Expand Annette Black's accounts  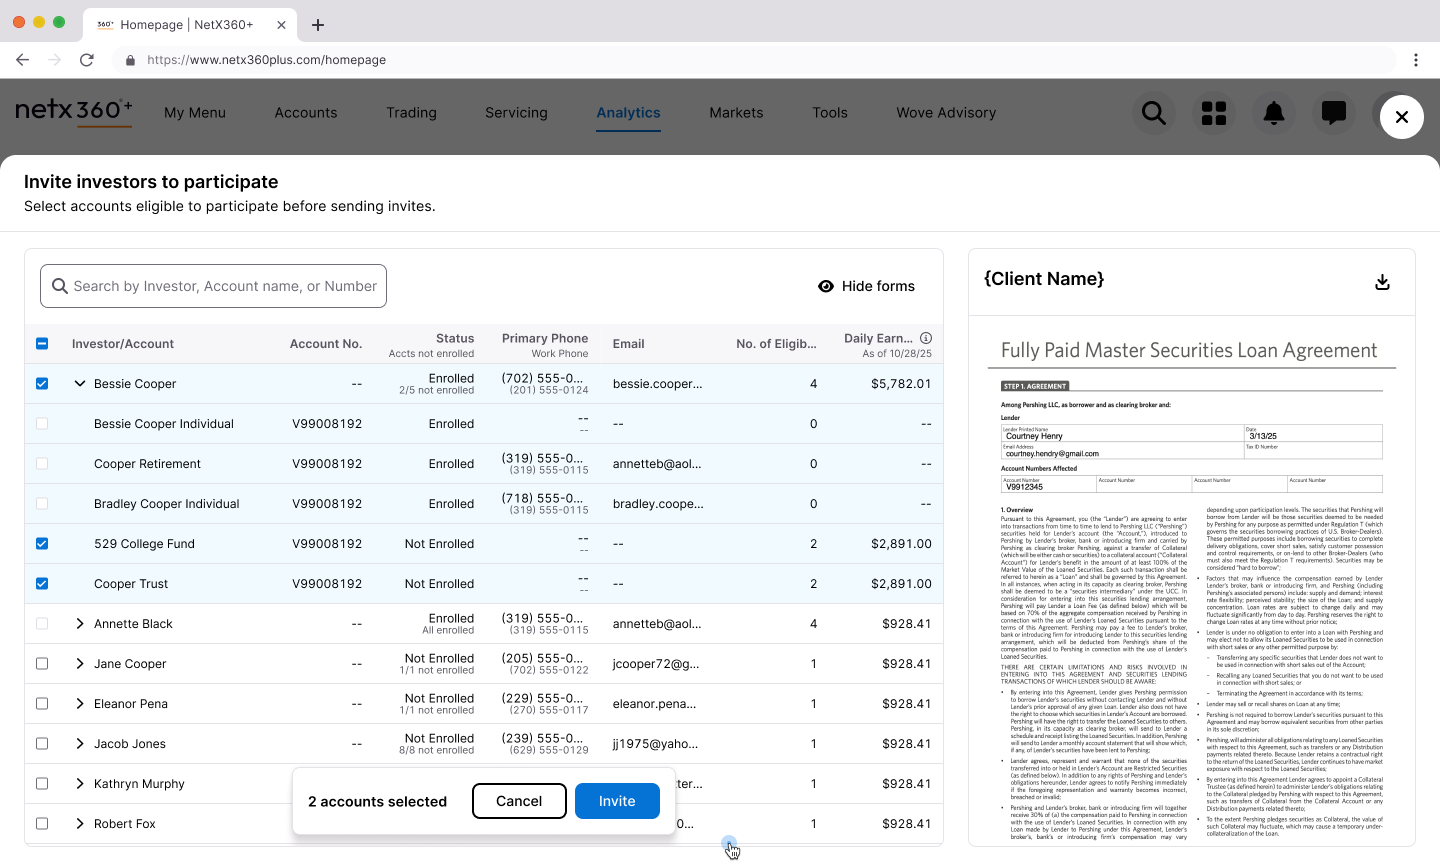coord(80,623)
